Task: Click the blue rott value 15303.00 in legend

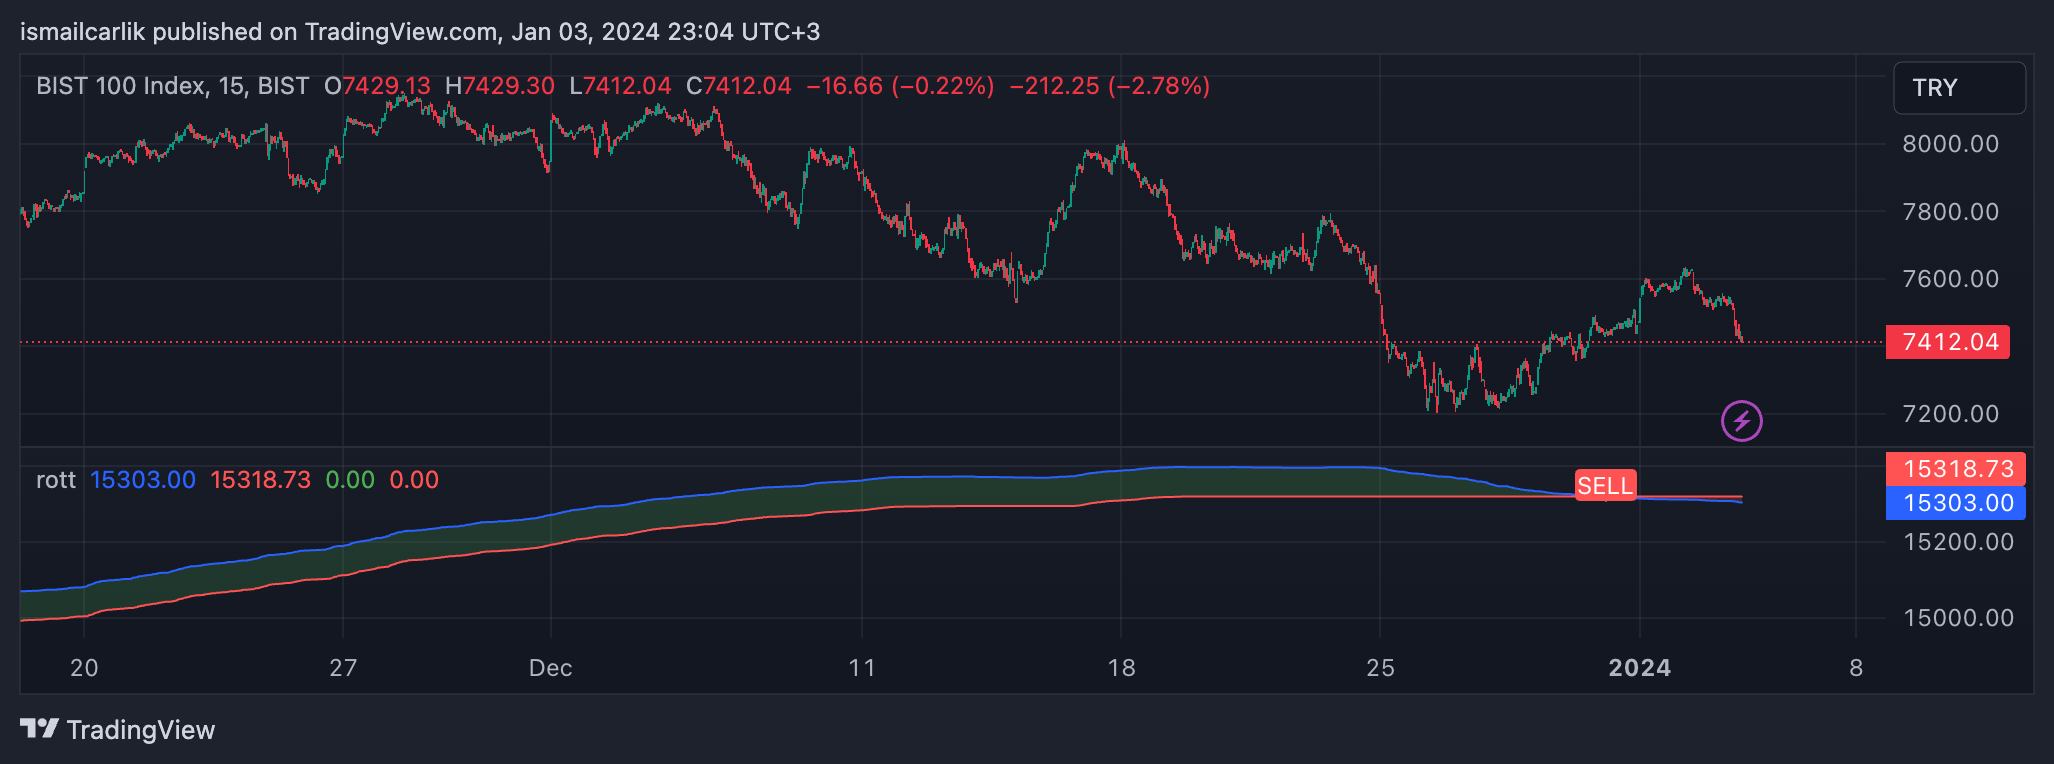Action: click(x=143, y=480)
